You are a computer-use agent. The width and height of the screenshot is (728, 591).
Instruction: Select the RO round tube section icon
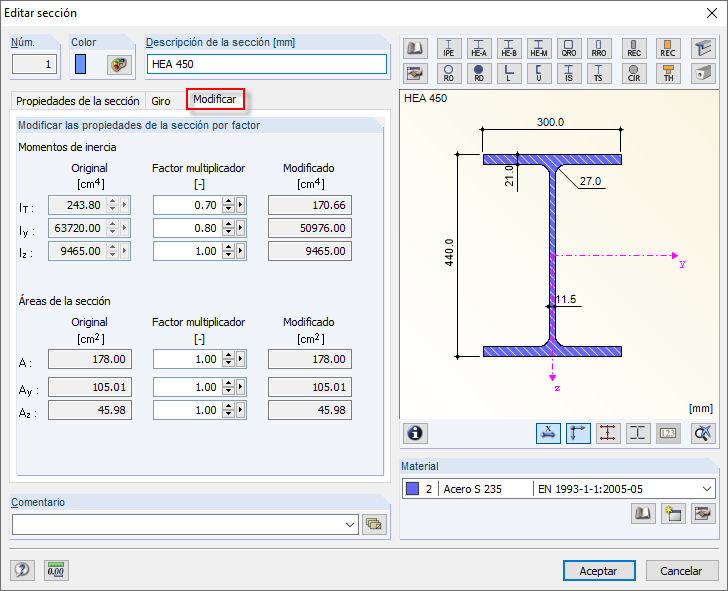pos(449,73)
